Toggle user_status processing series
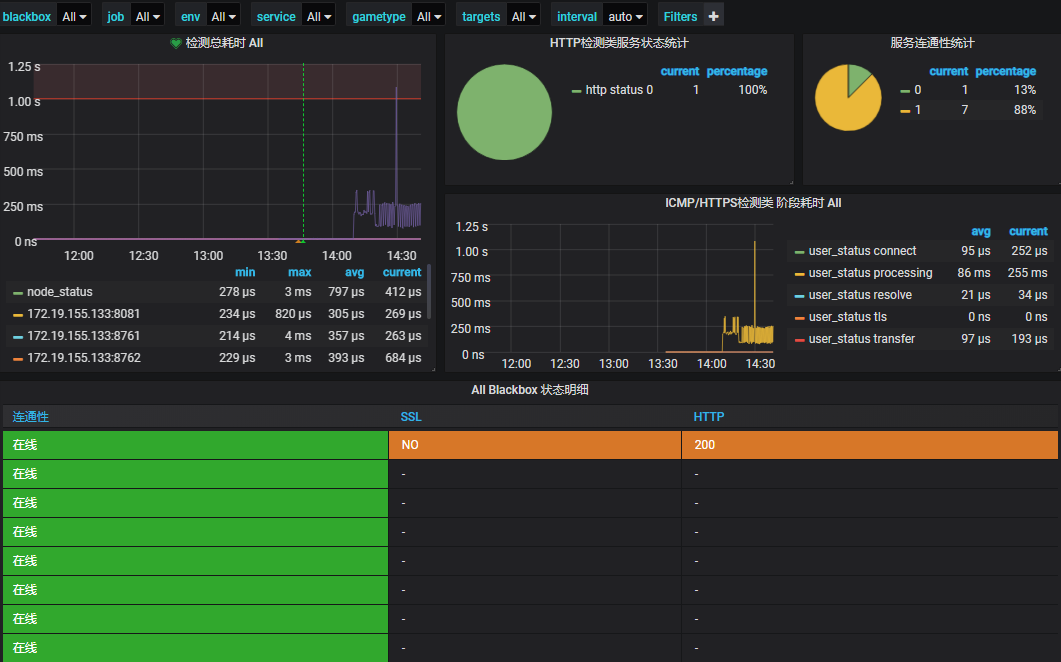Image resolution: width=1061 pixels, height=662 pixels. [870, 273]
